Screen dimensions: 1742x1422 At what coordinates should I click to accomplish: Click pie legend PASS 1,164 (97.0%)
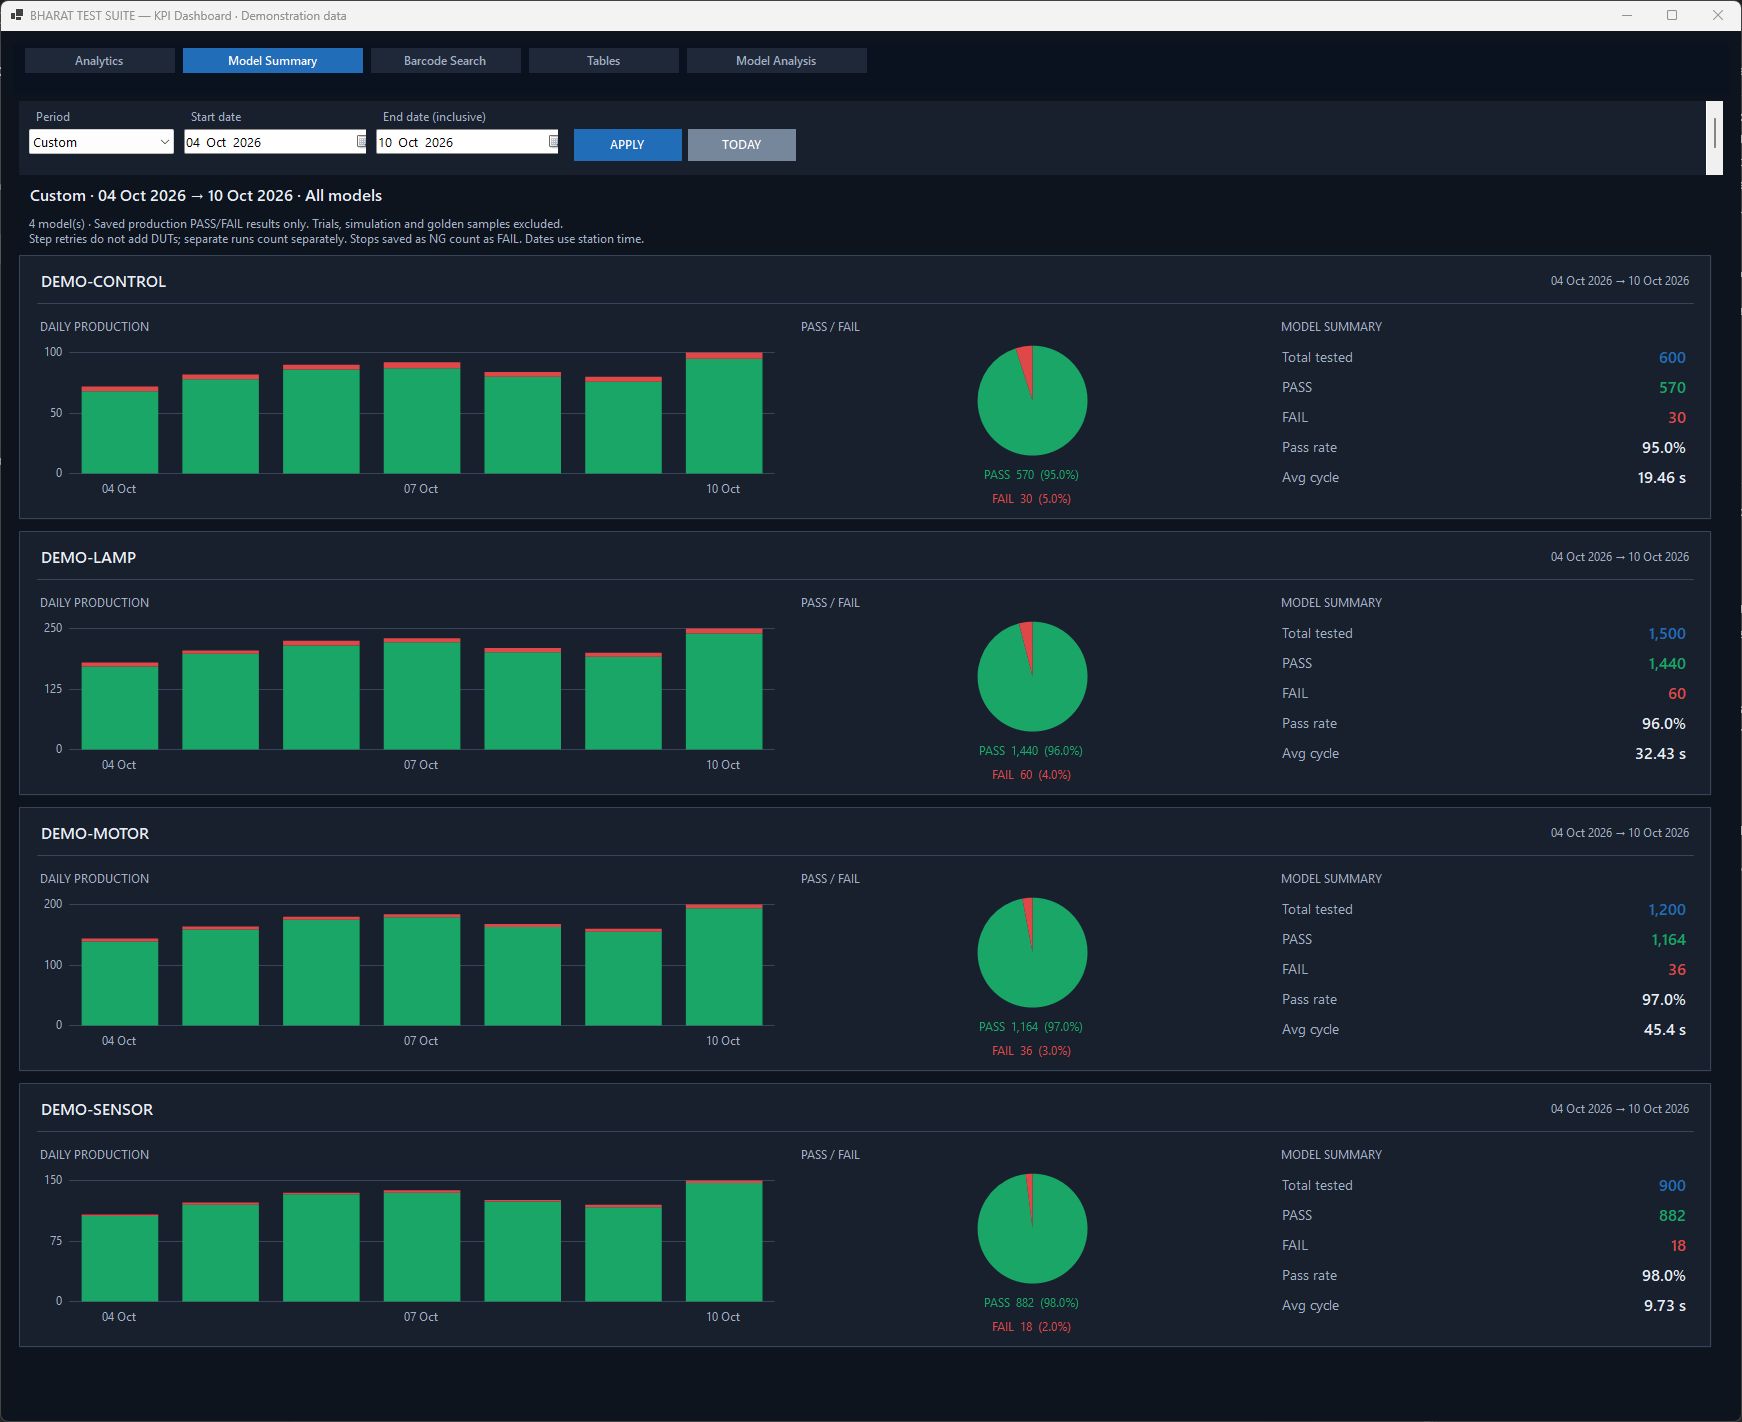tap(1031, 1027)
